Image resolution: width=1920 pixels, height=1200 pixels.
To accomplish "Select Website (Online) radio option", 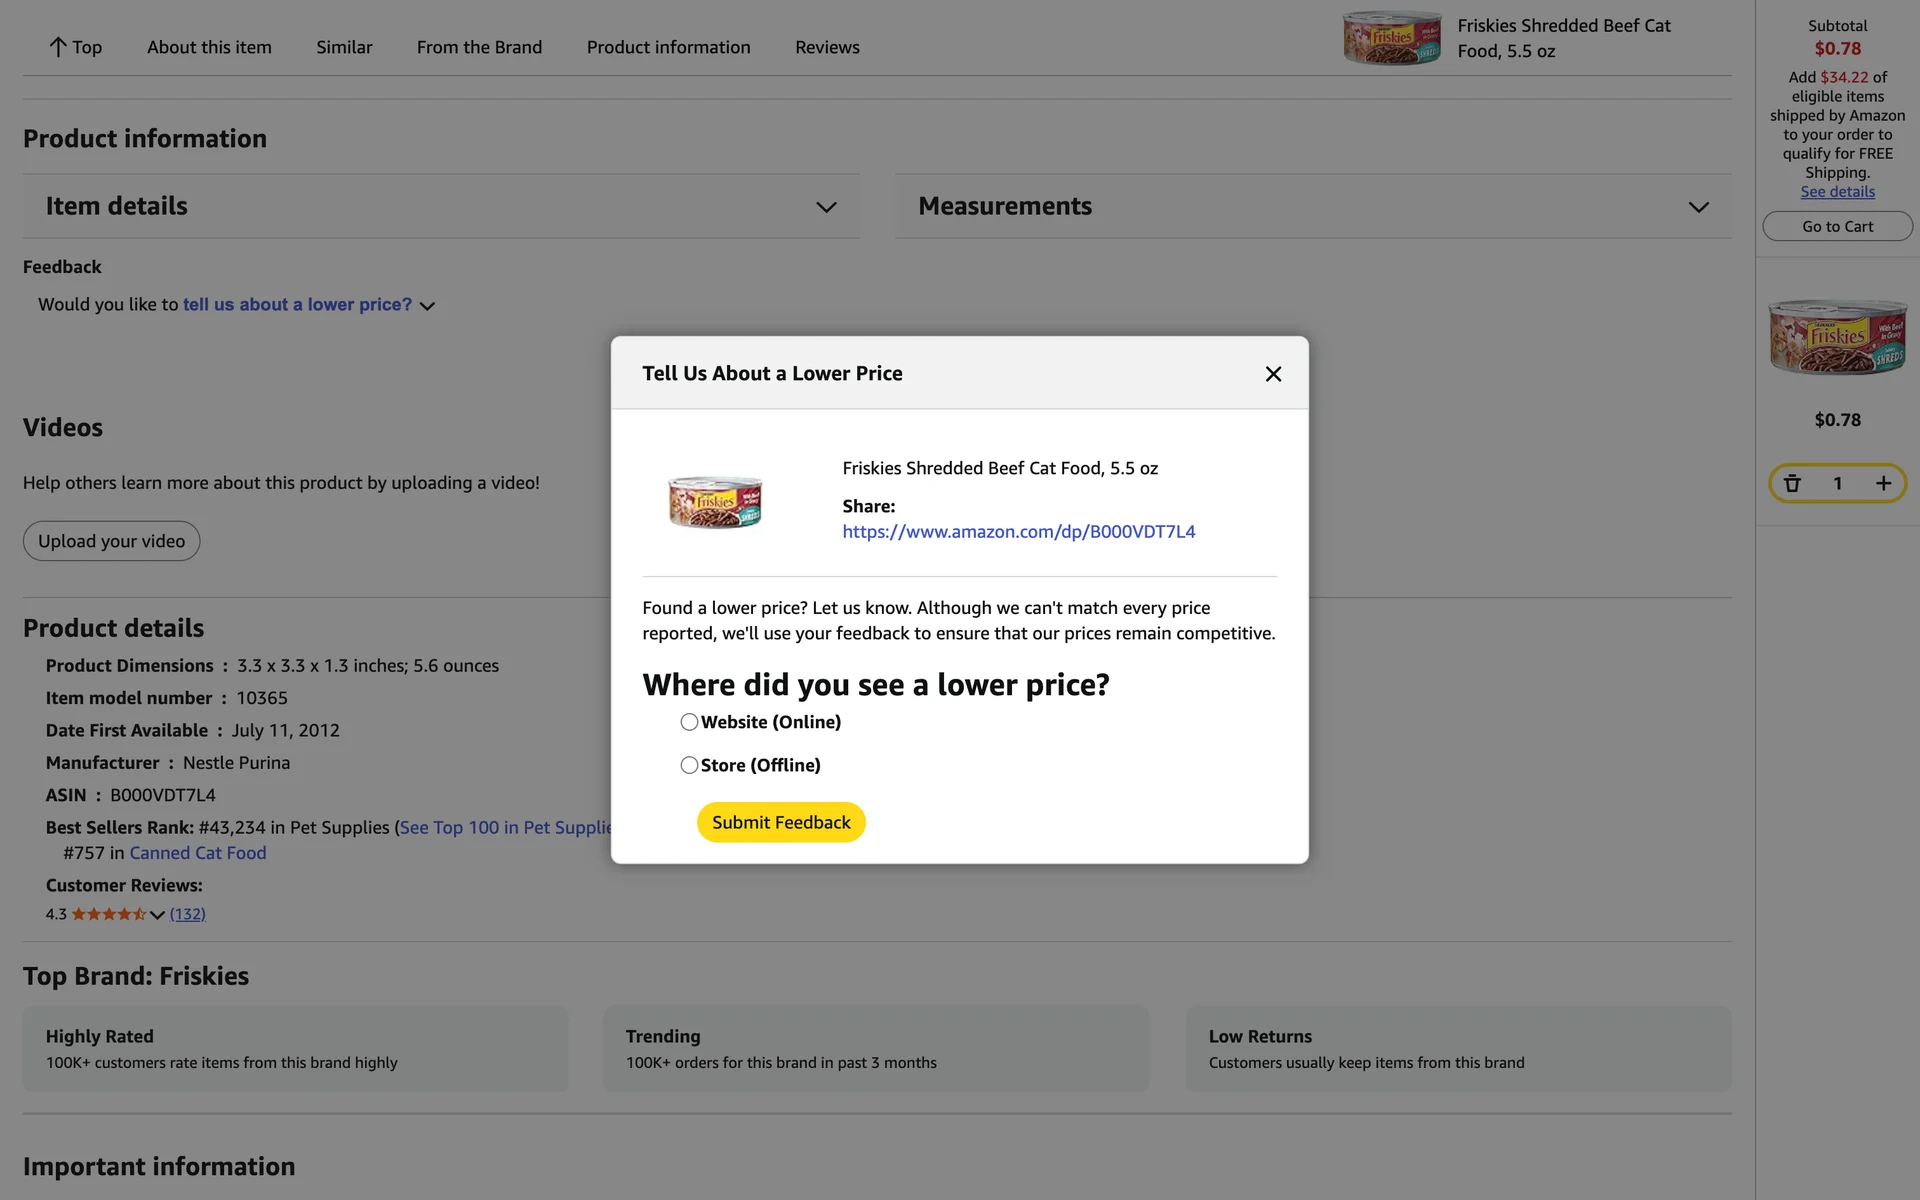I will coord(689,722).
